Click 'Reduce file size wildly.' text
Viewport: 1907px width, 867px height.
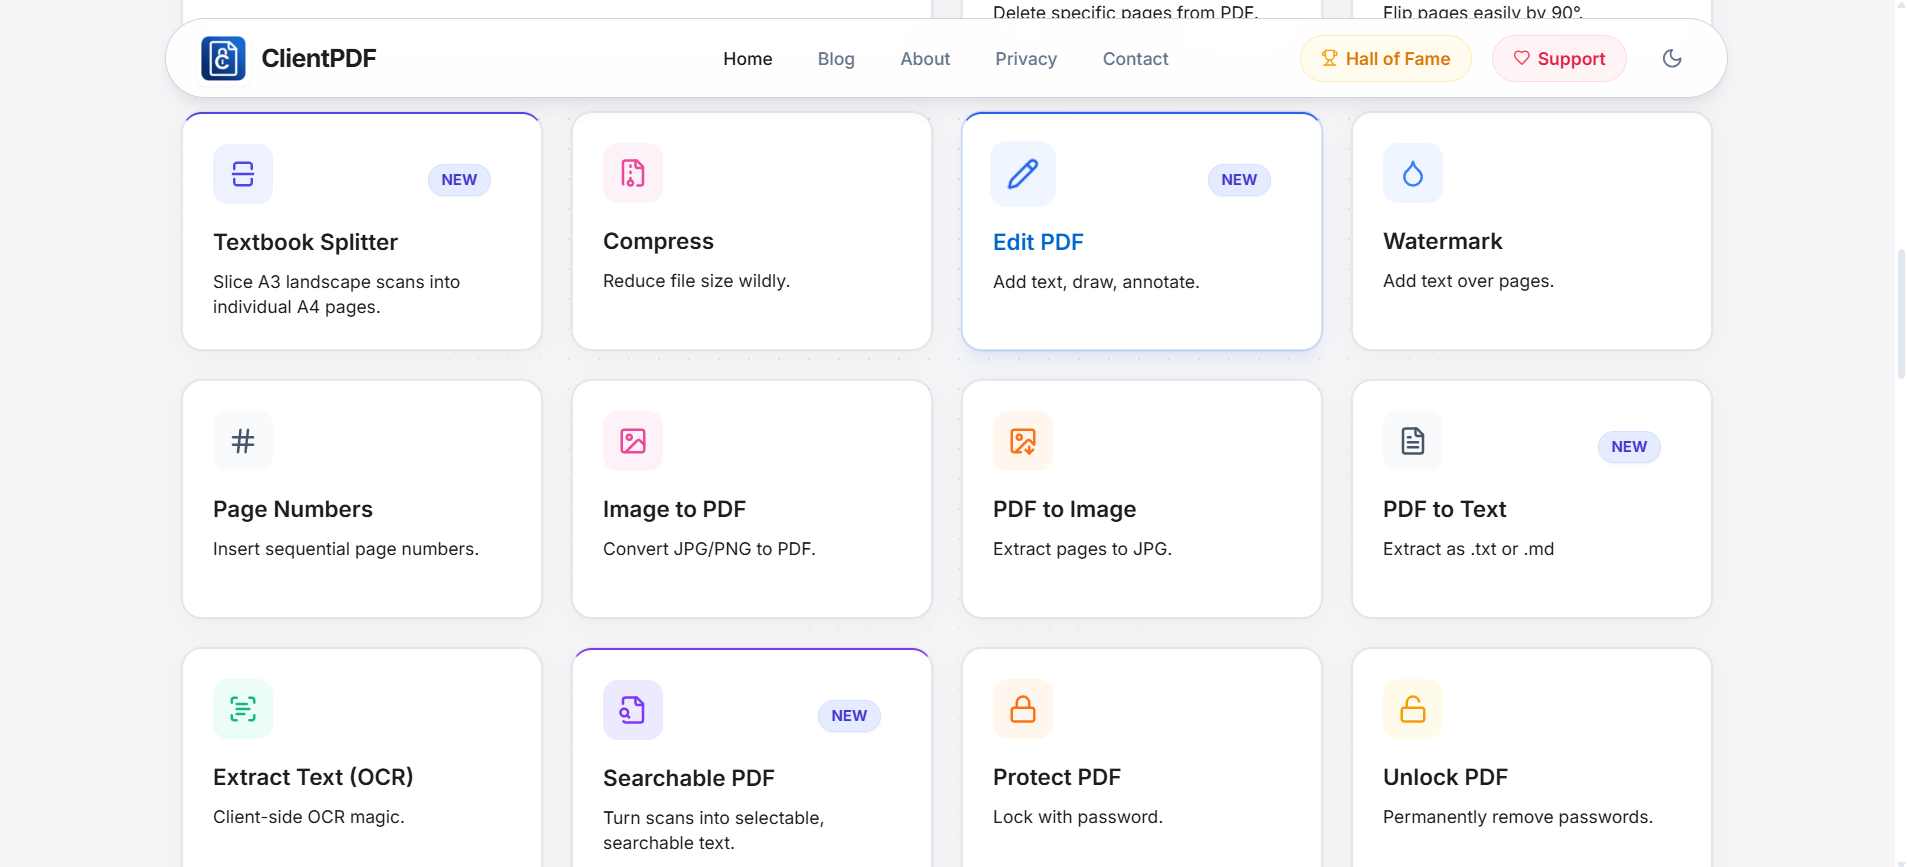pyautogui.click(x=696, y=281)
